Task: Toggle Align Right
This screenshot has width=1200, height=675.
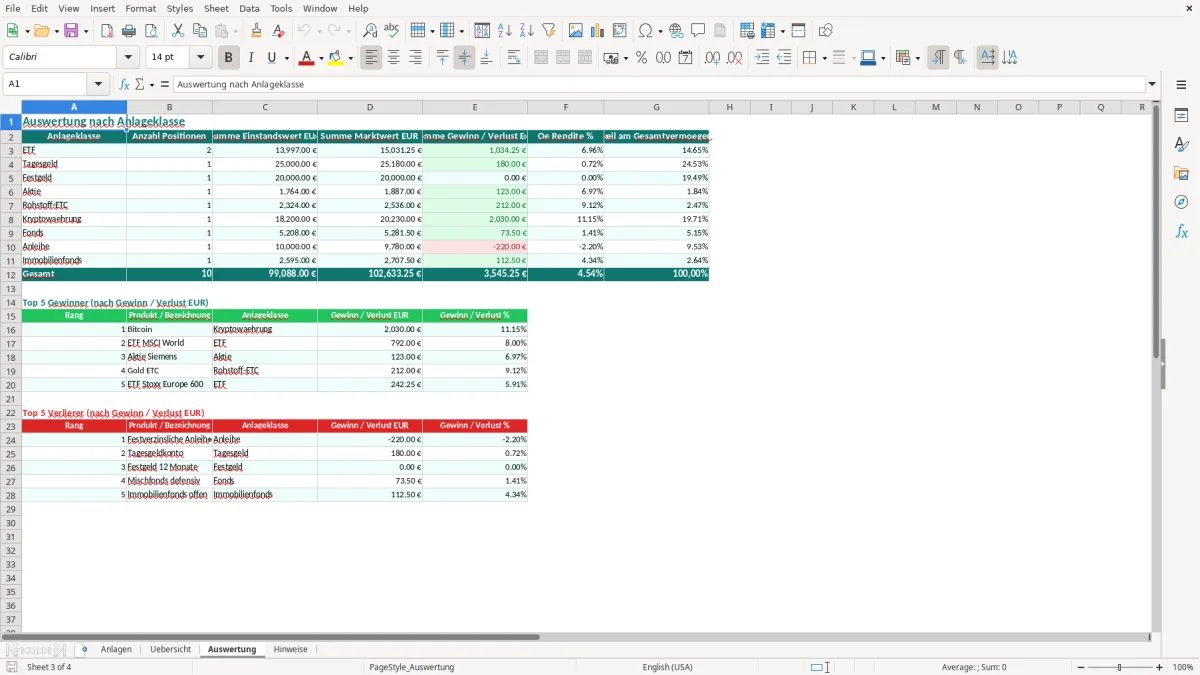Action: (x=416, y=58)
